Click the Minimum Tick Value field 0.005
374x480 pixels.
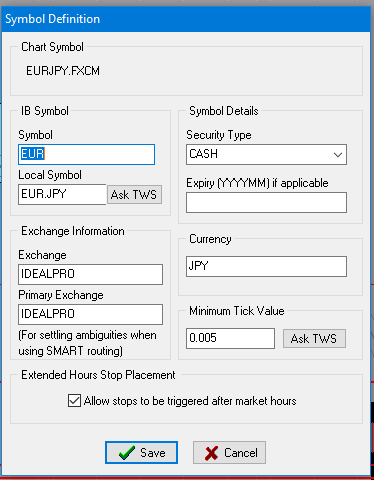(x=230, y=338)
